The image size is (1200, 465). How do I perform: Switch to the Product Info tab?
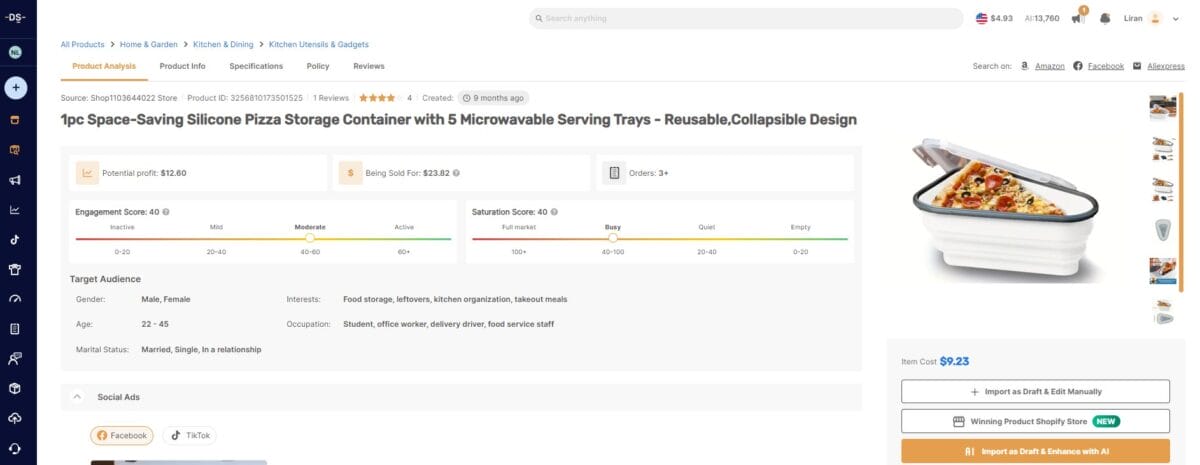(x=182, y=66)
